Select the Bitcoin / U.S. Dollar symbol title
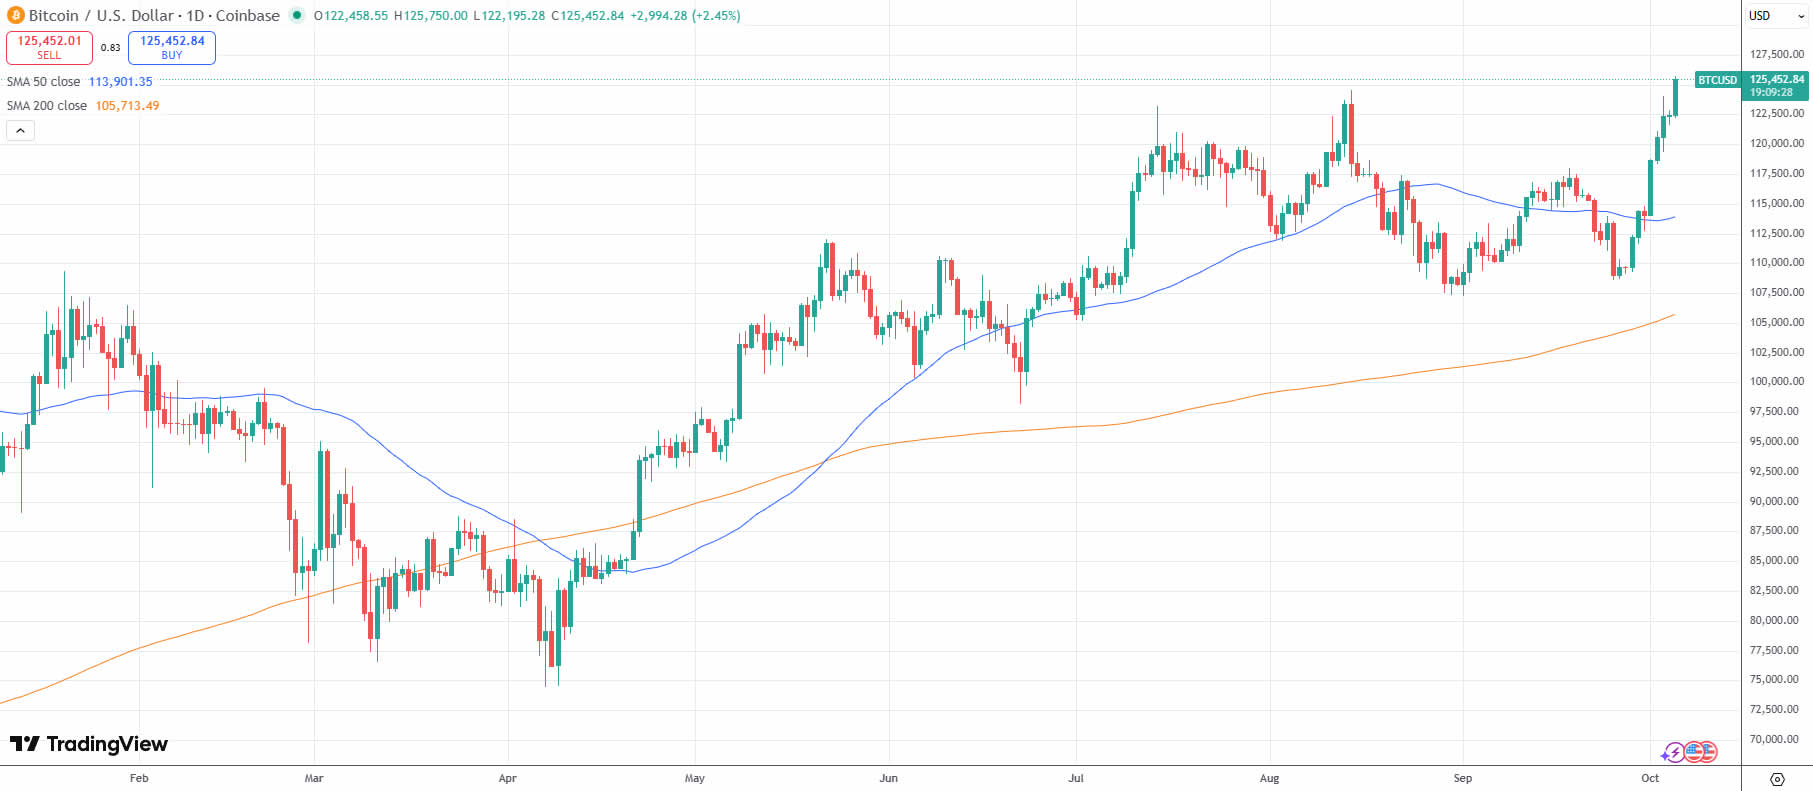The image size is (1813, 791). [x=100, y=15]
